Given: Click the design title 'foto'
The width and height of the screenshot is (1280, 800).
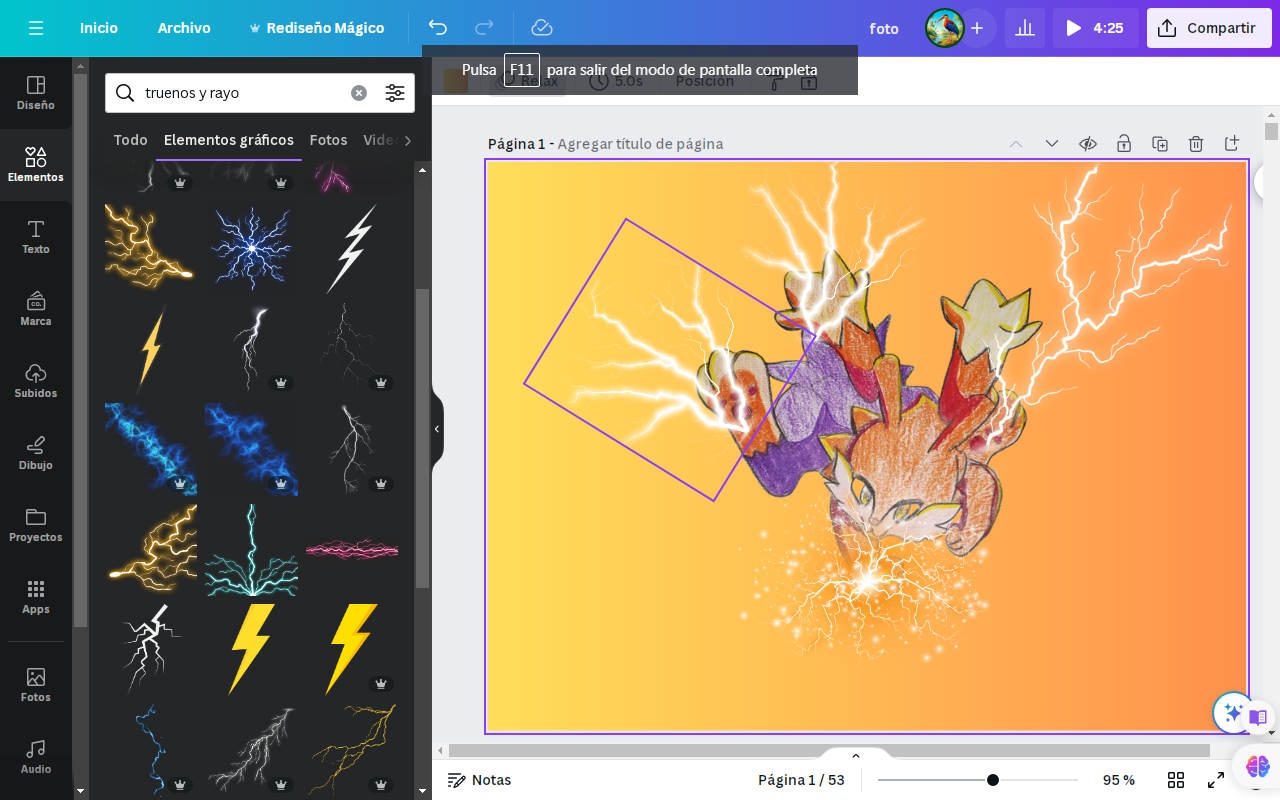Looking at the screenshot, I should (x=884, y=28).
